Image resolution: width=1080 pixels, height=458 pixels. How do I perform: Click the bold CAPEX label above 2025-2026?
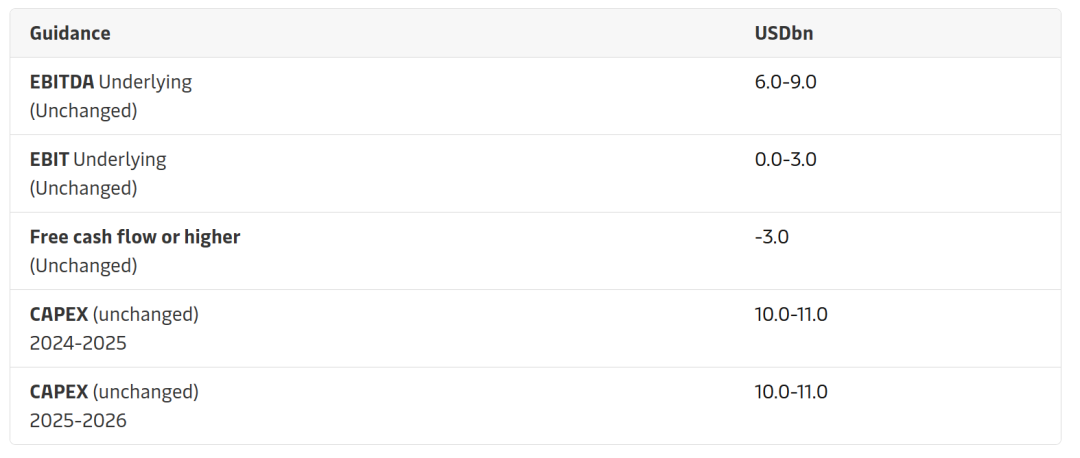coord(59,392)
